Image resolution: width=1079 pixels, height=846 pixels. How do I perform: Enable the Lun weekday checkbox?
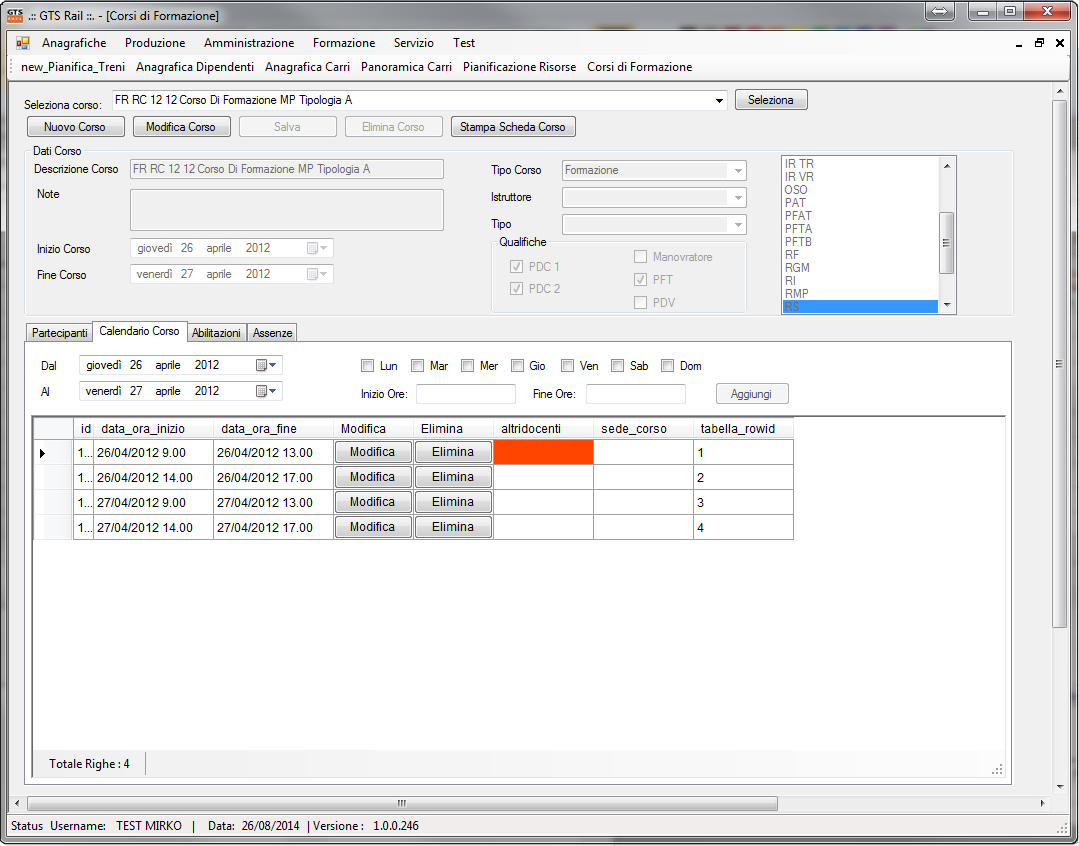(x=368, y=366)
